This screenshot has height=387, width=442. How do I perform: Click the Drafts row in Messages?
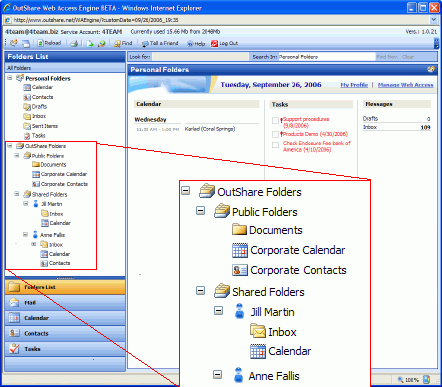(x=396, y=119)
